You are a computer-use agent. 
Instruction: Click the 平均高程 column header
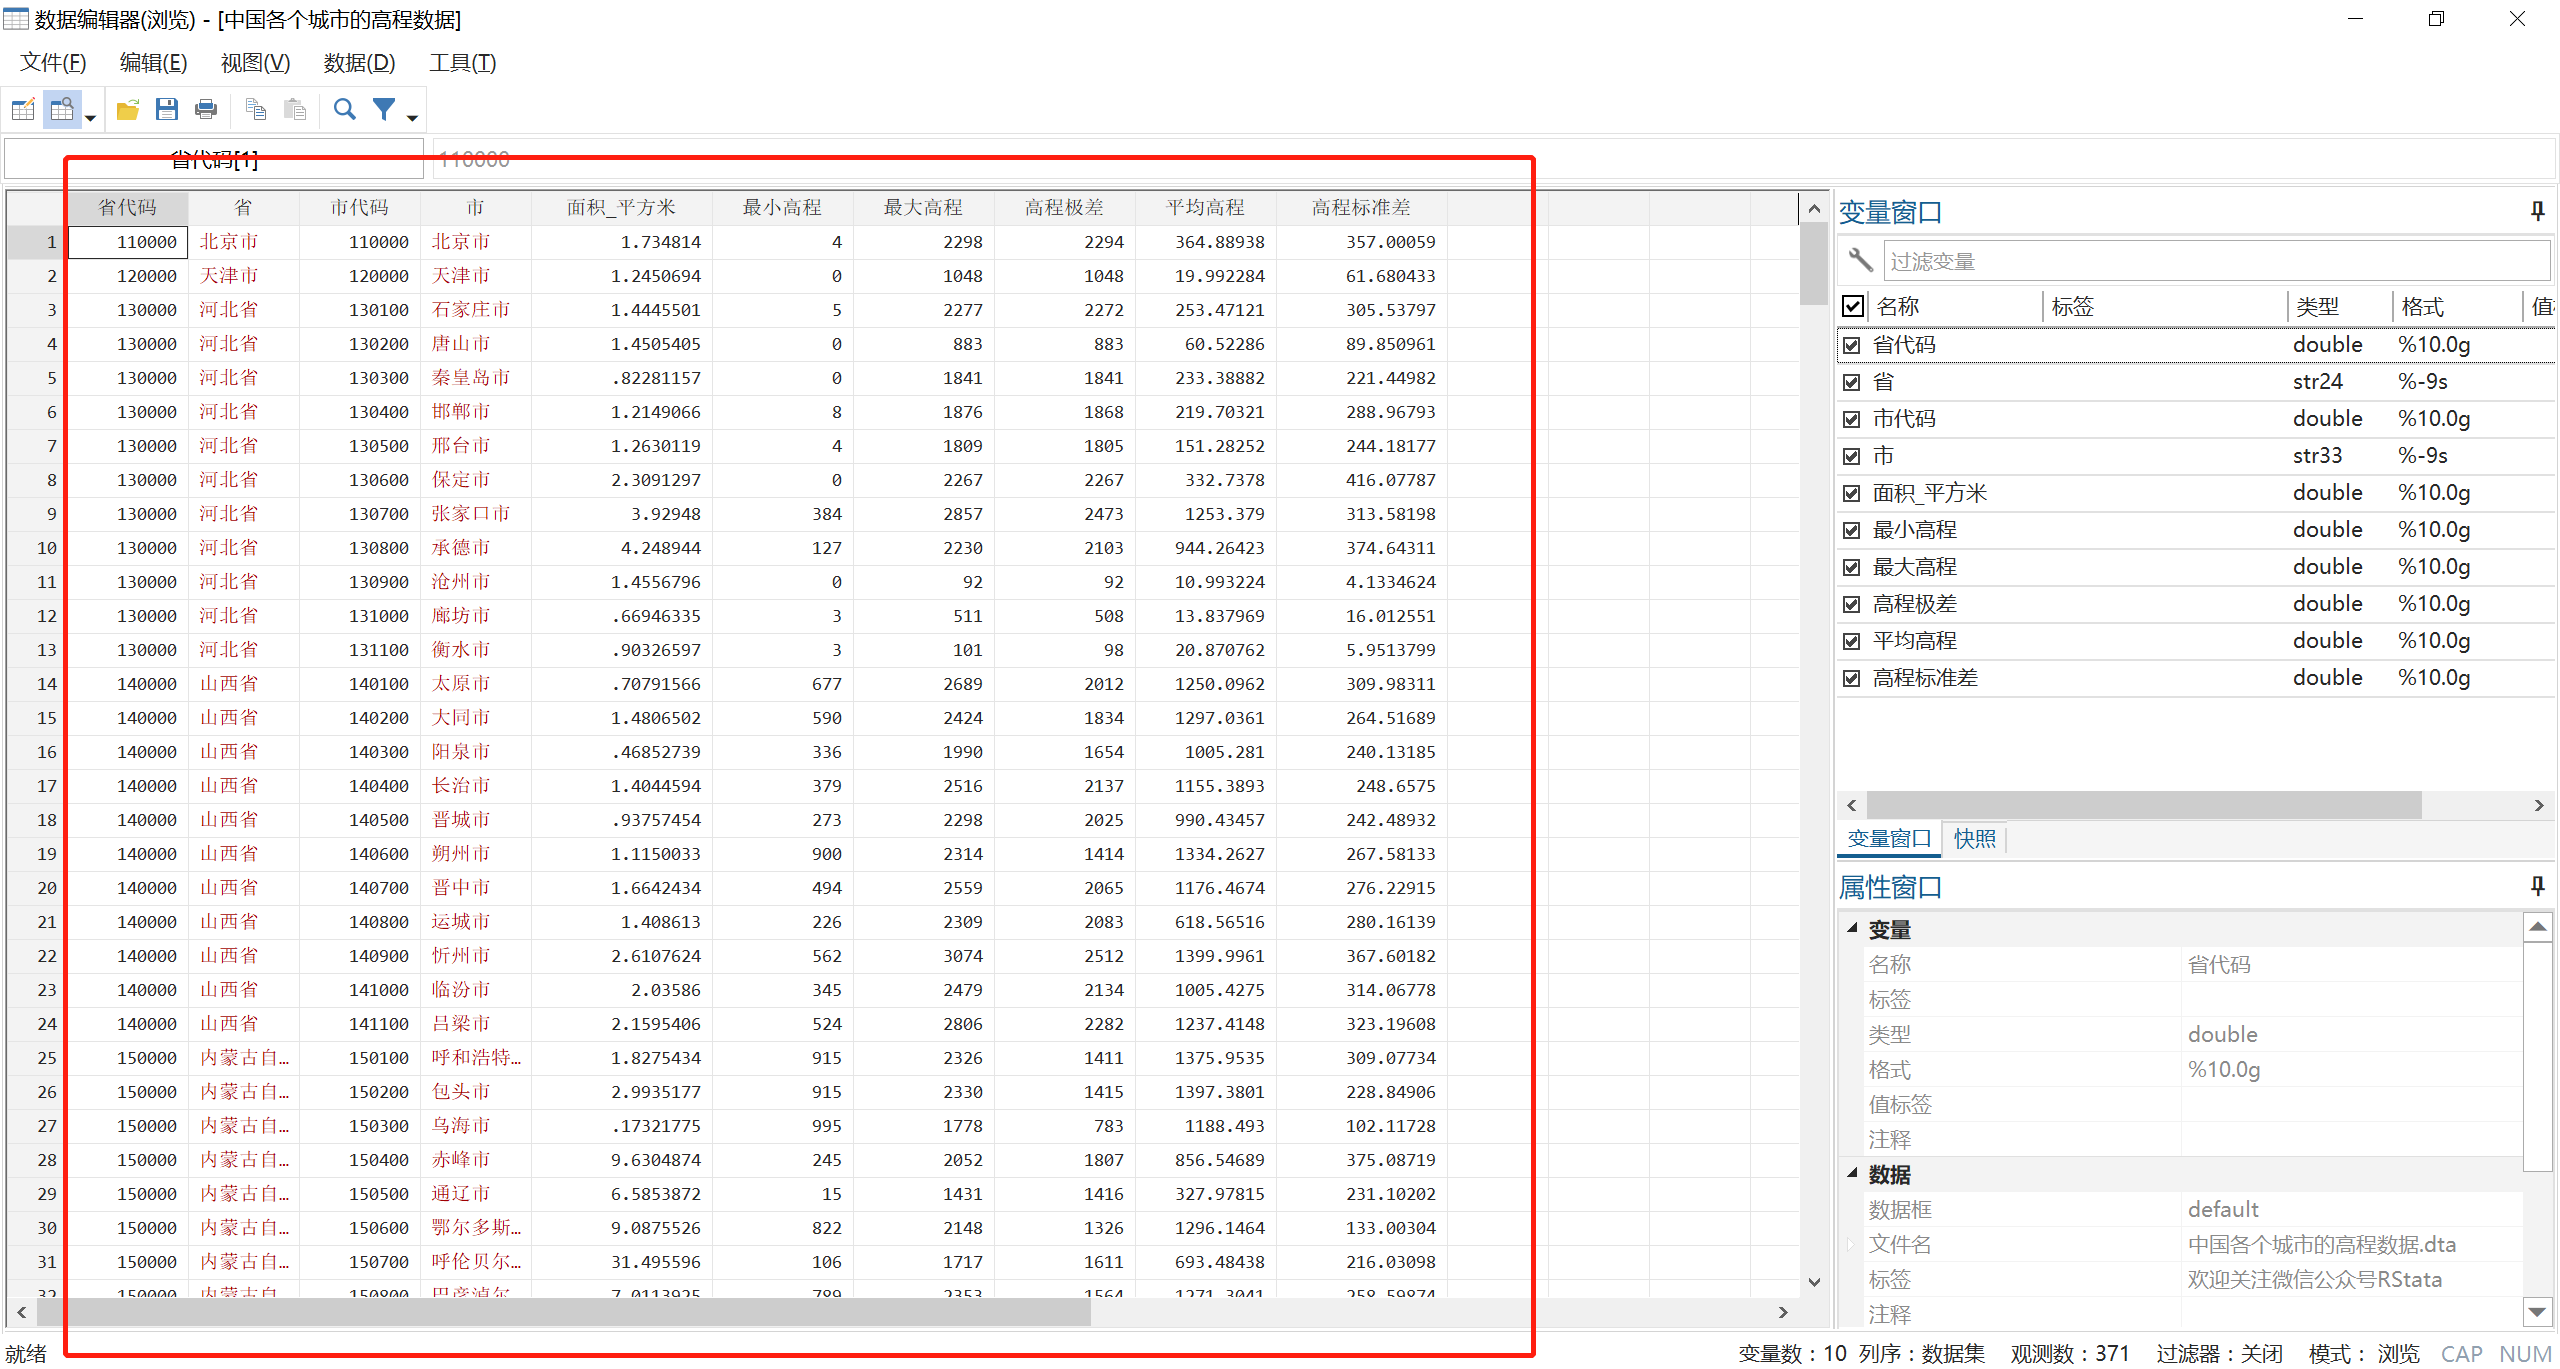[x=1205, y=207]
